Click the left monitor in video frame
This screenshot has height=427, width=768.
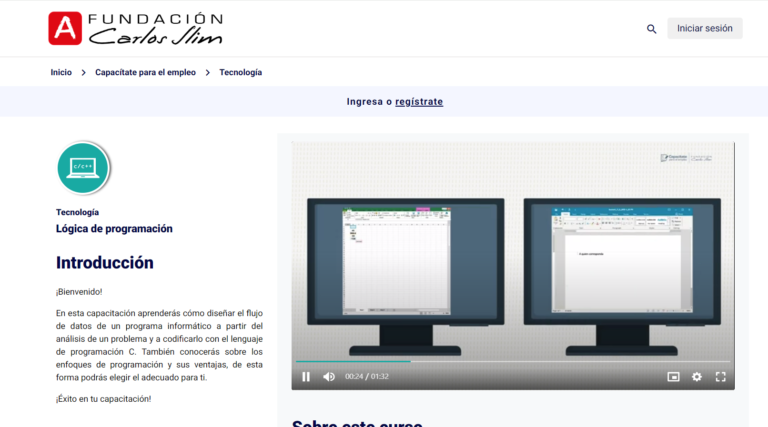coord(405,270)
